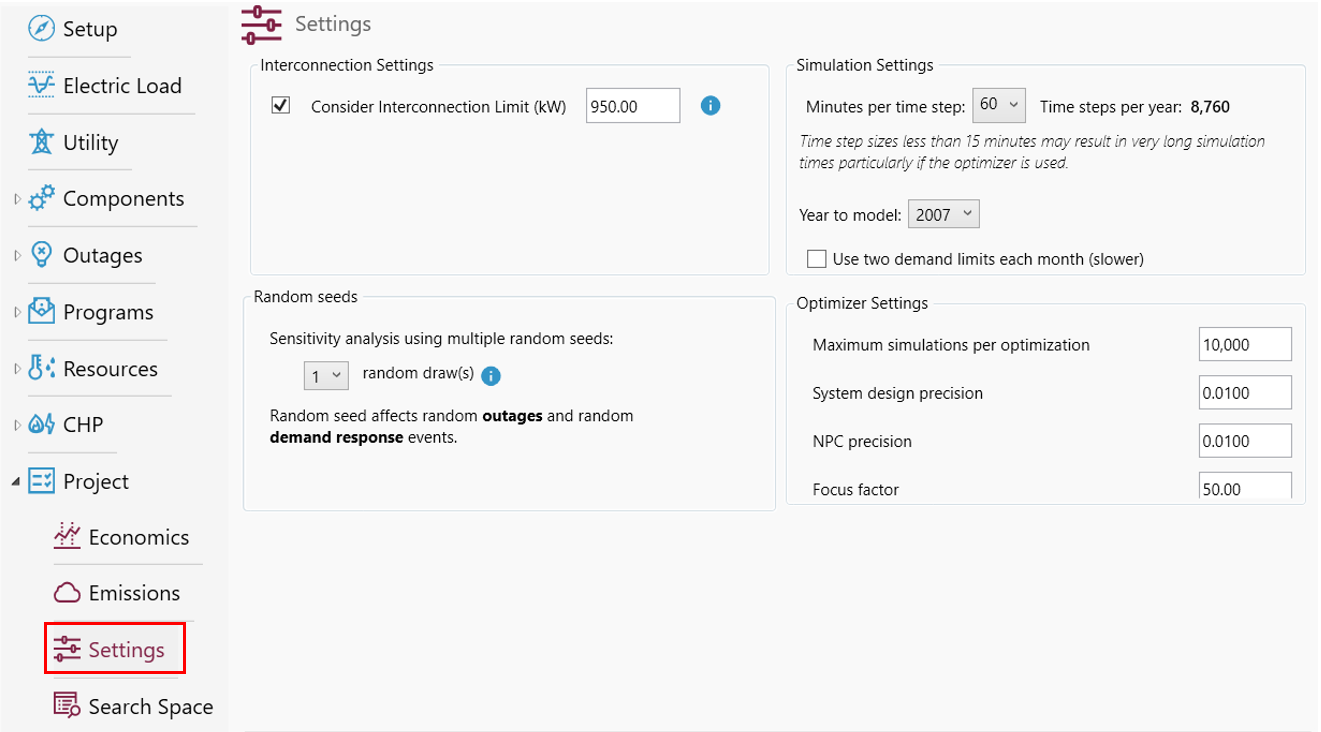Click the Maximum simulations per optimization field
This screenshot has height=732, width=1321.
[x=1244, y=344]
